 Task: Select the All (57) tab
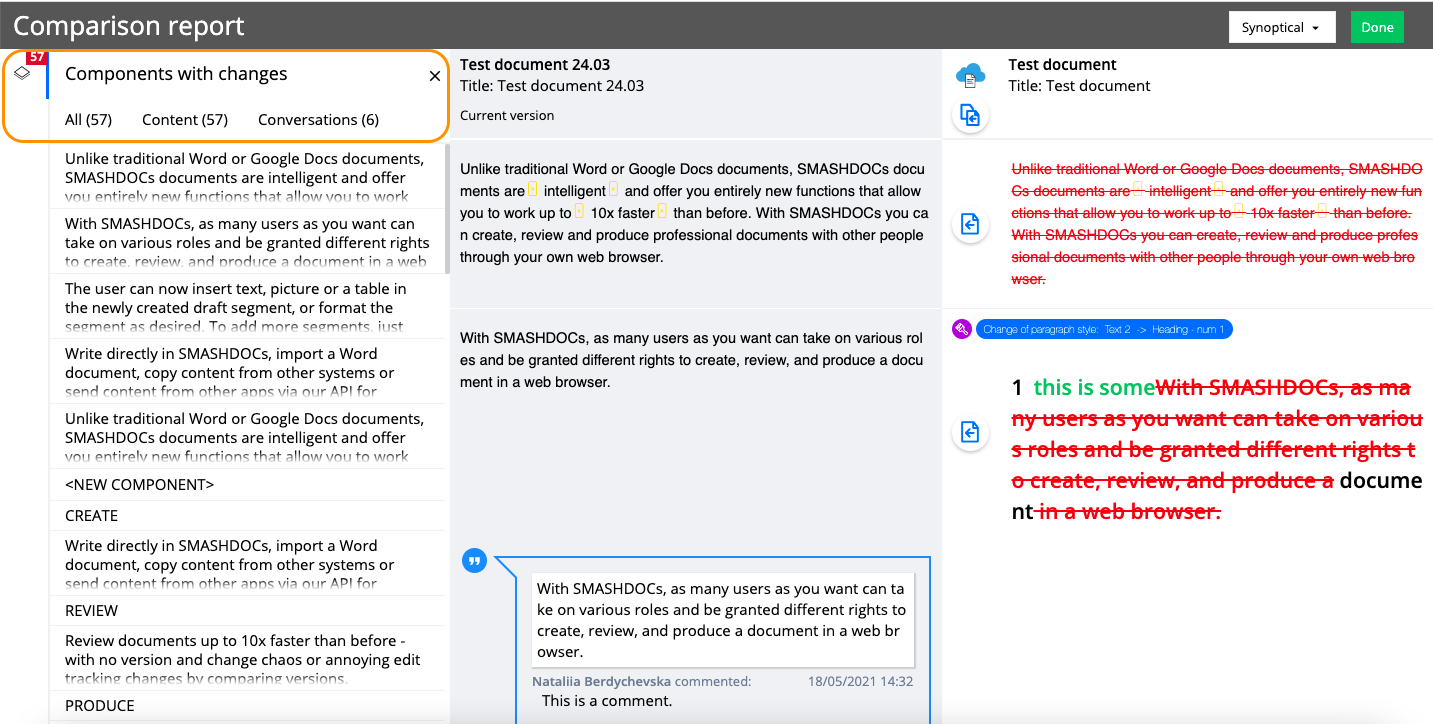click(88, 120)
